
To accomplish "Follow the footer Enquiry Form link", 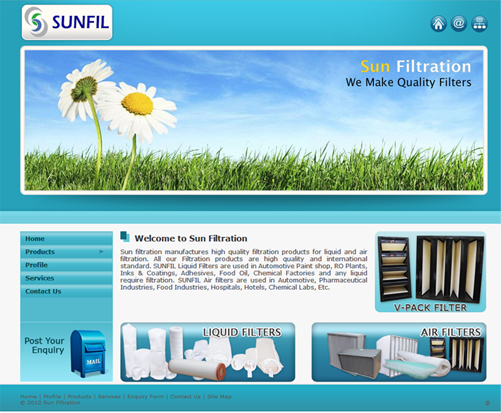I will [x=145, y=396].
